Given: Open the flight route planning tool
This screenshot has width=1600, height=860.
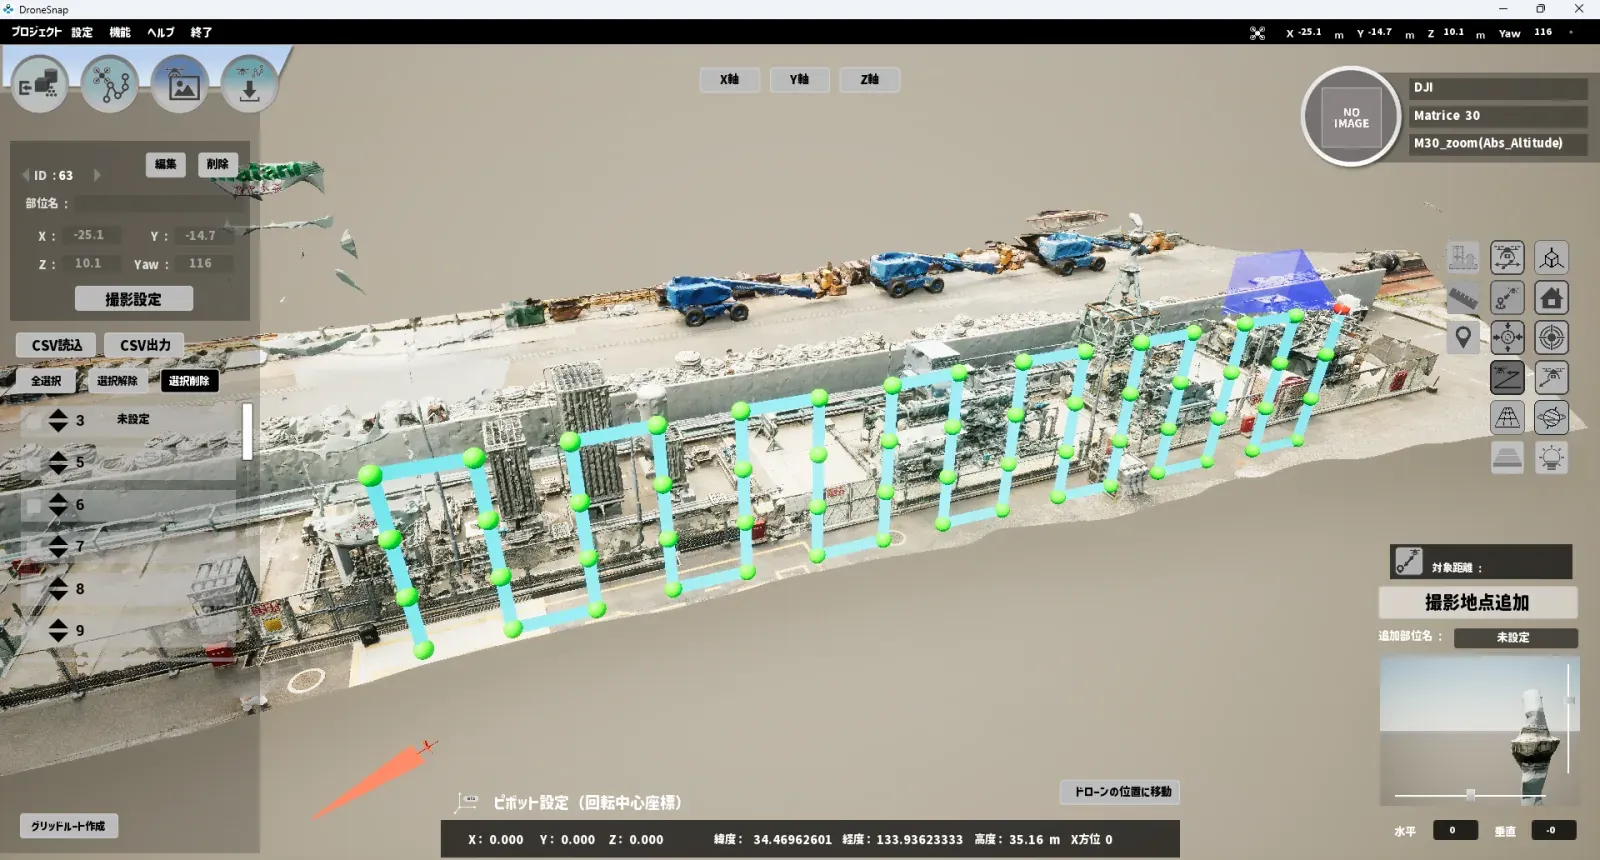Looking at the screenshot, I should click(110, 85).
